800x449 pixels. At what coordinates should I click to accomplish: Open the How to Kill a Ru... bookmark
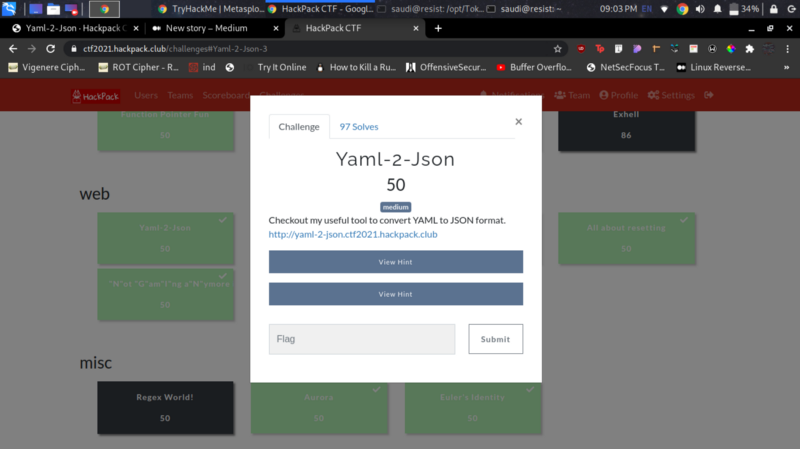pyautogui.click(x=356, y=67)
